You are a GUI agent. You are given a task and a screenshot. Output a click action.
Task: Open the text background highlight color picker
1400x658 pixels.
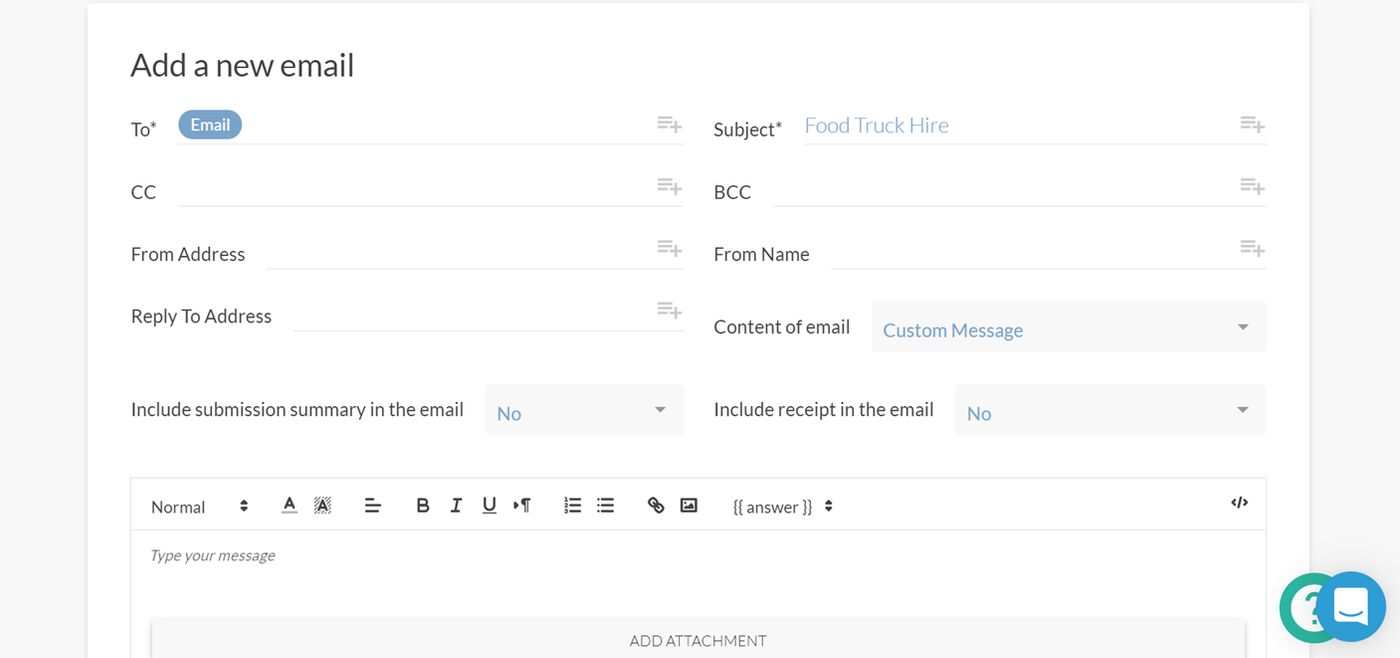(322, 506)
